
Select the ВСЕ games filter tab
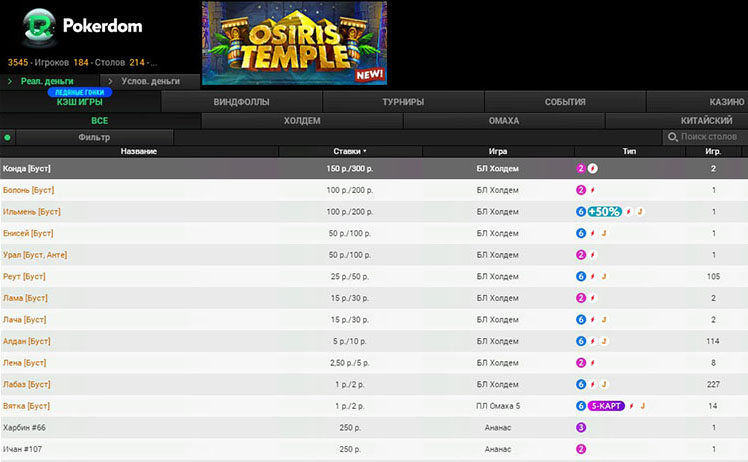100,121
